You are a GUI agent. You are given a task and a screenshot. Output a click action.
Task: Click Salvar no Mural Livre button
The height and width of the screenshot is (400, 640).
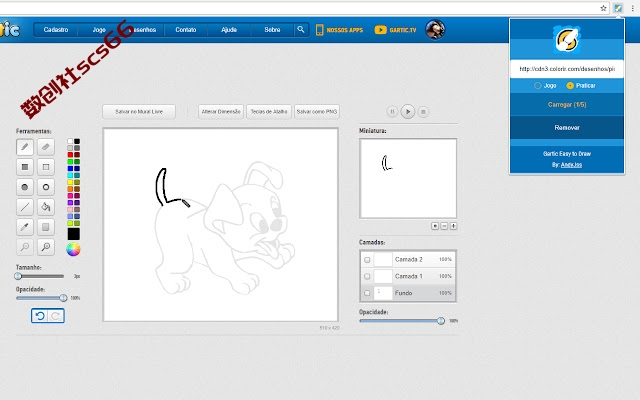point(139,111)
